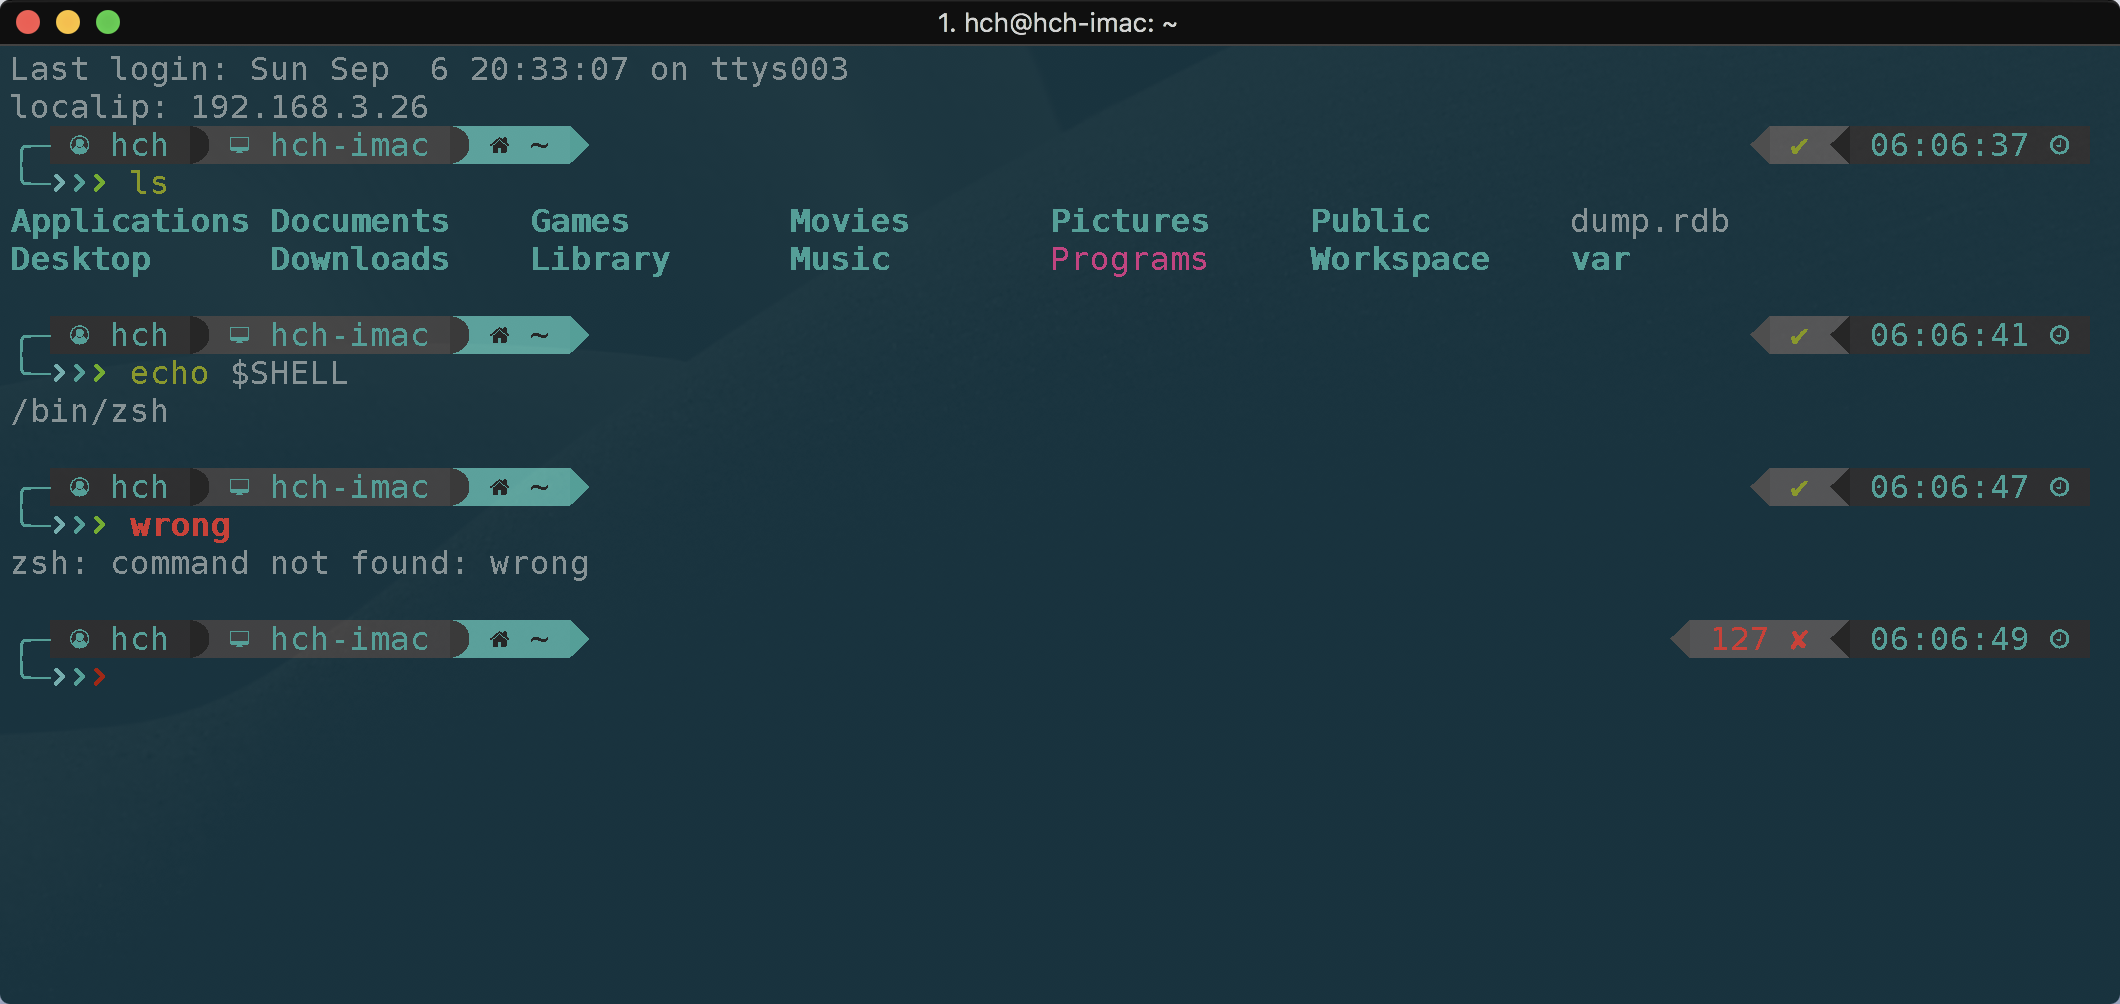
Task: Click the dump.rdb file name
Action: coord(1650,221)
